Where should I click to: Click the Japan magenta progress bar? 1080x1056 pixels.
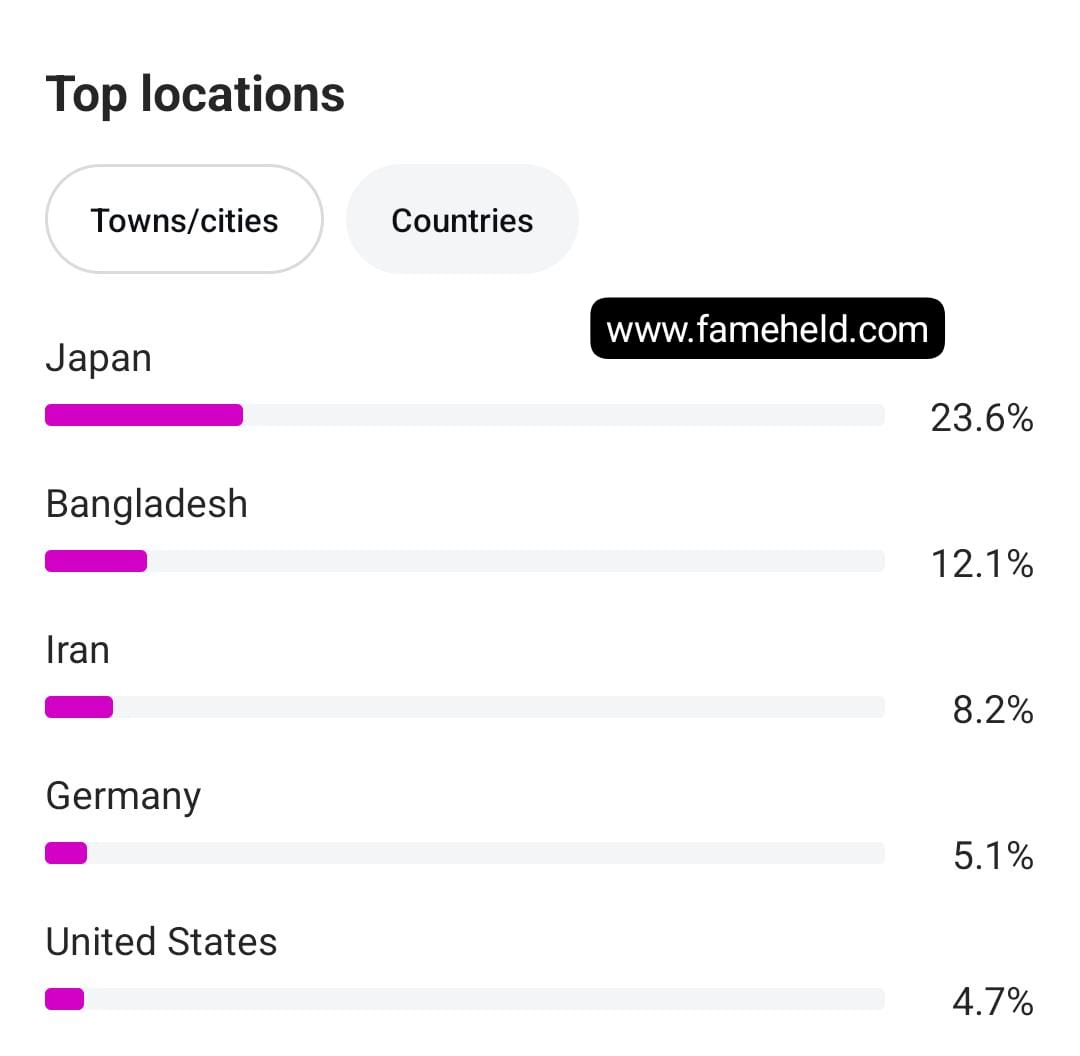144,415
